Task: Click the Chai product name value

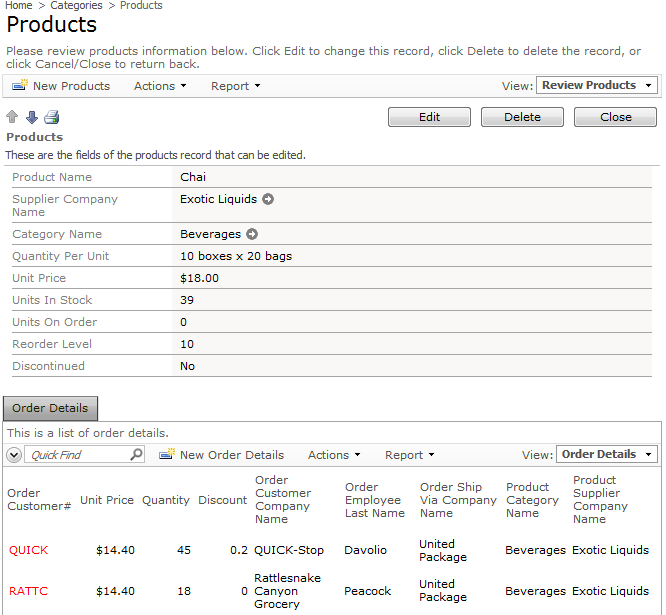Action: tap(193, 177)
